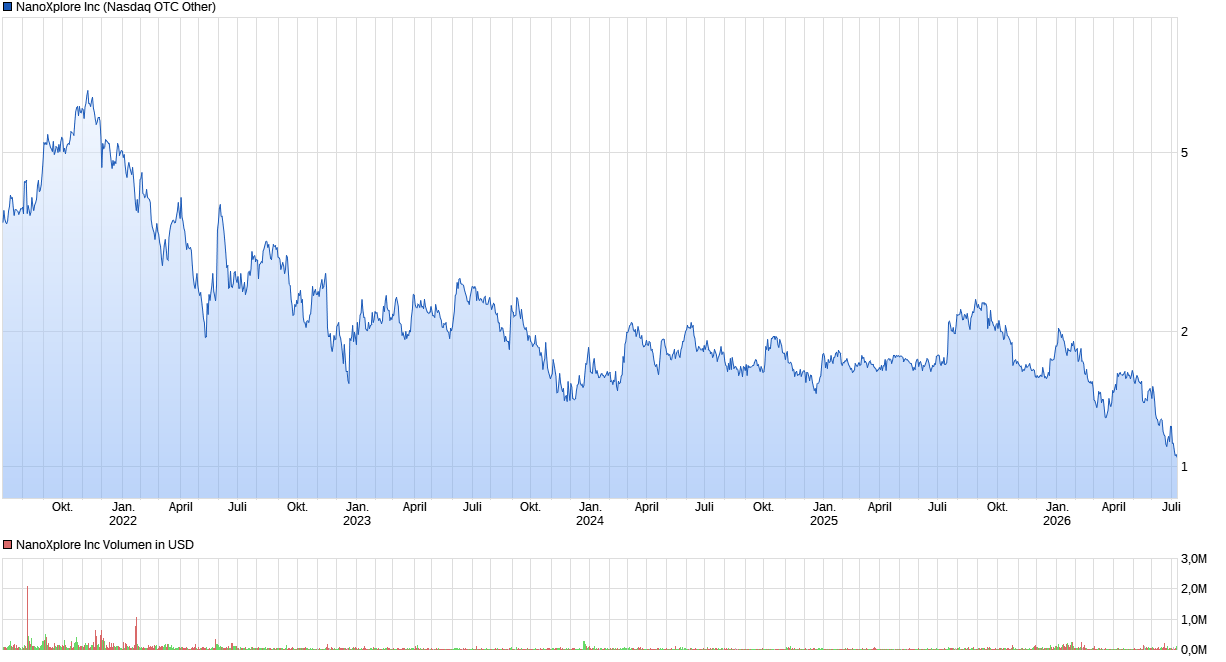
Task: Select the 'NanoXplore Inc (Nasdaq OTC Other)' title
Action: [x=116, y=7]
